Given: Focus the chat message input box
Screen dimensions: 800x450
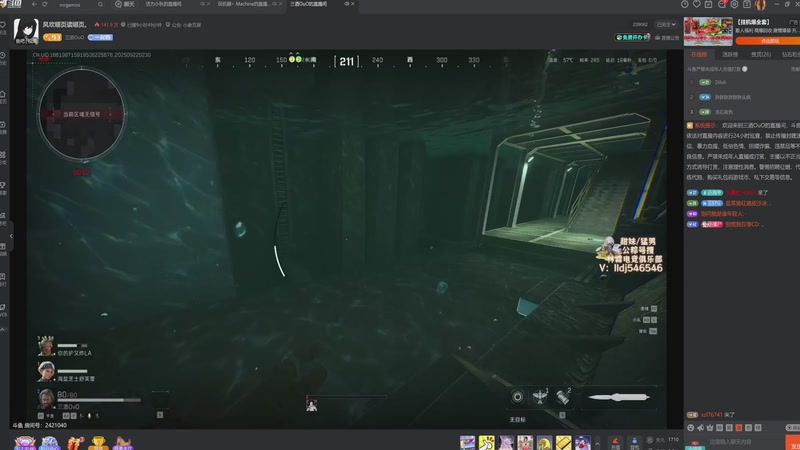Looking at the screenshot, I should [745, 442].
